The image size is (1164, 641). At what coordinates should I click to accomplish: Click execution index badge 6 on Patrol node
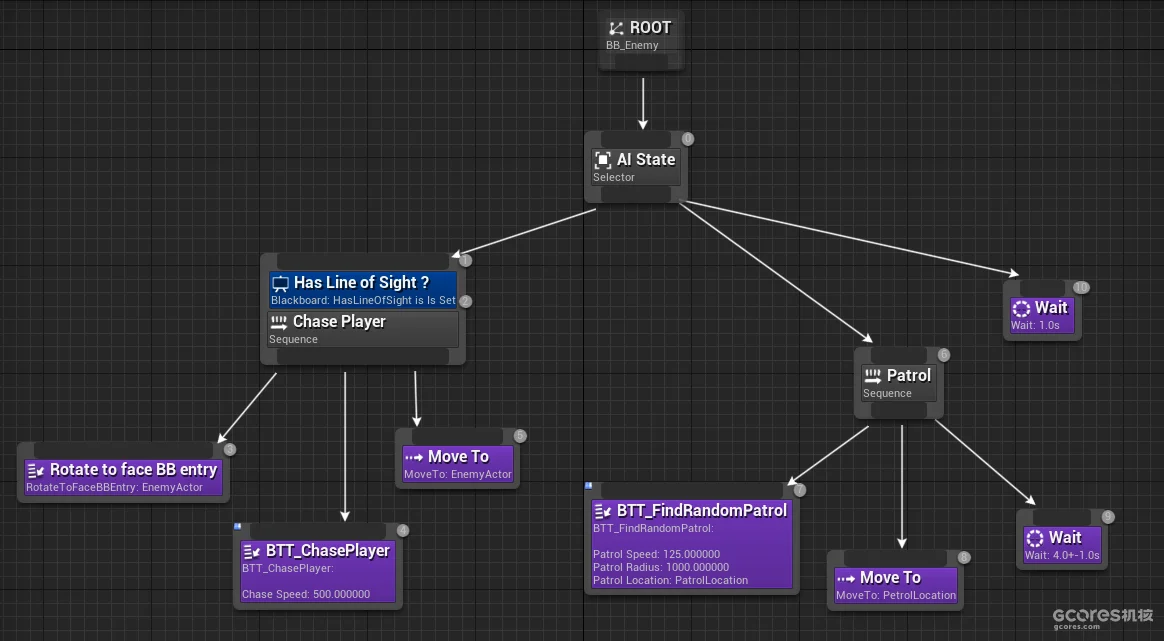pyautogui.click(x=943, y=355)
